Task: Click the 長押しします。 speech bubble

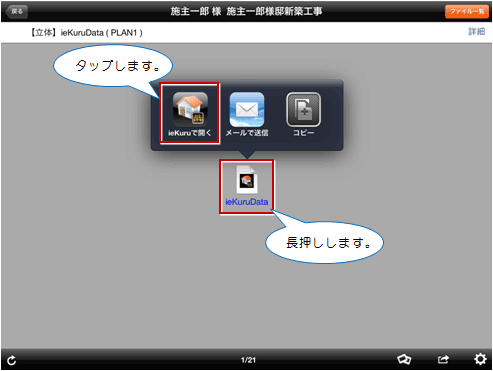Action: pyautogui.click(x=324, y=243)
